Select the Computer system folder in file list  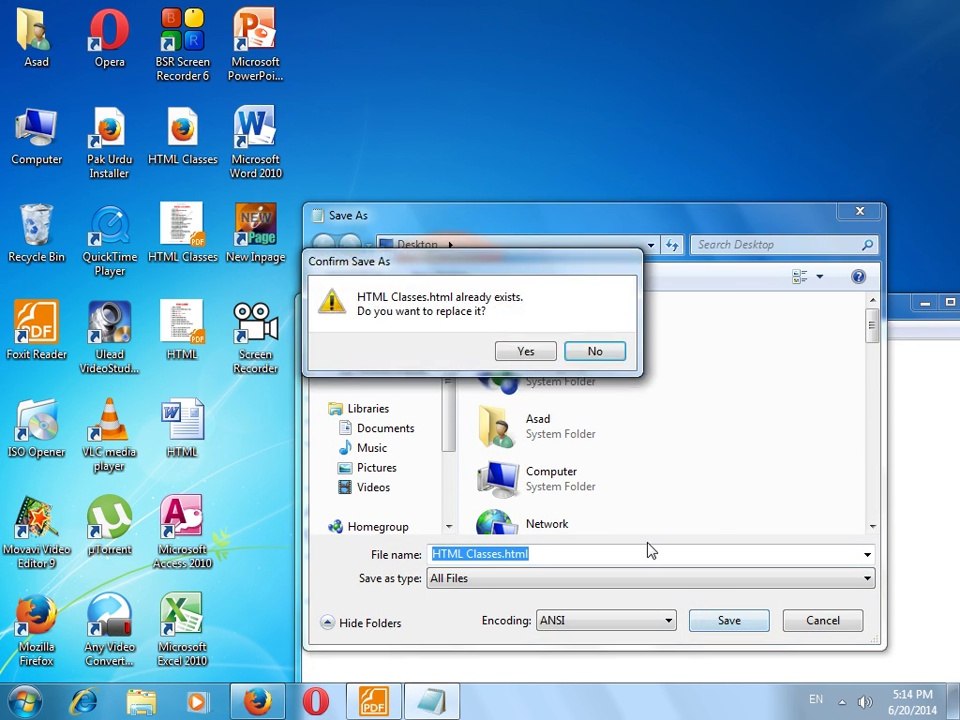click(537, 479)
